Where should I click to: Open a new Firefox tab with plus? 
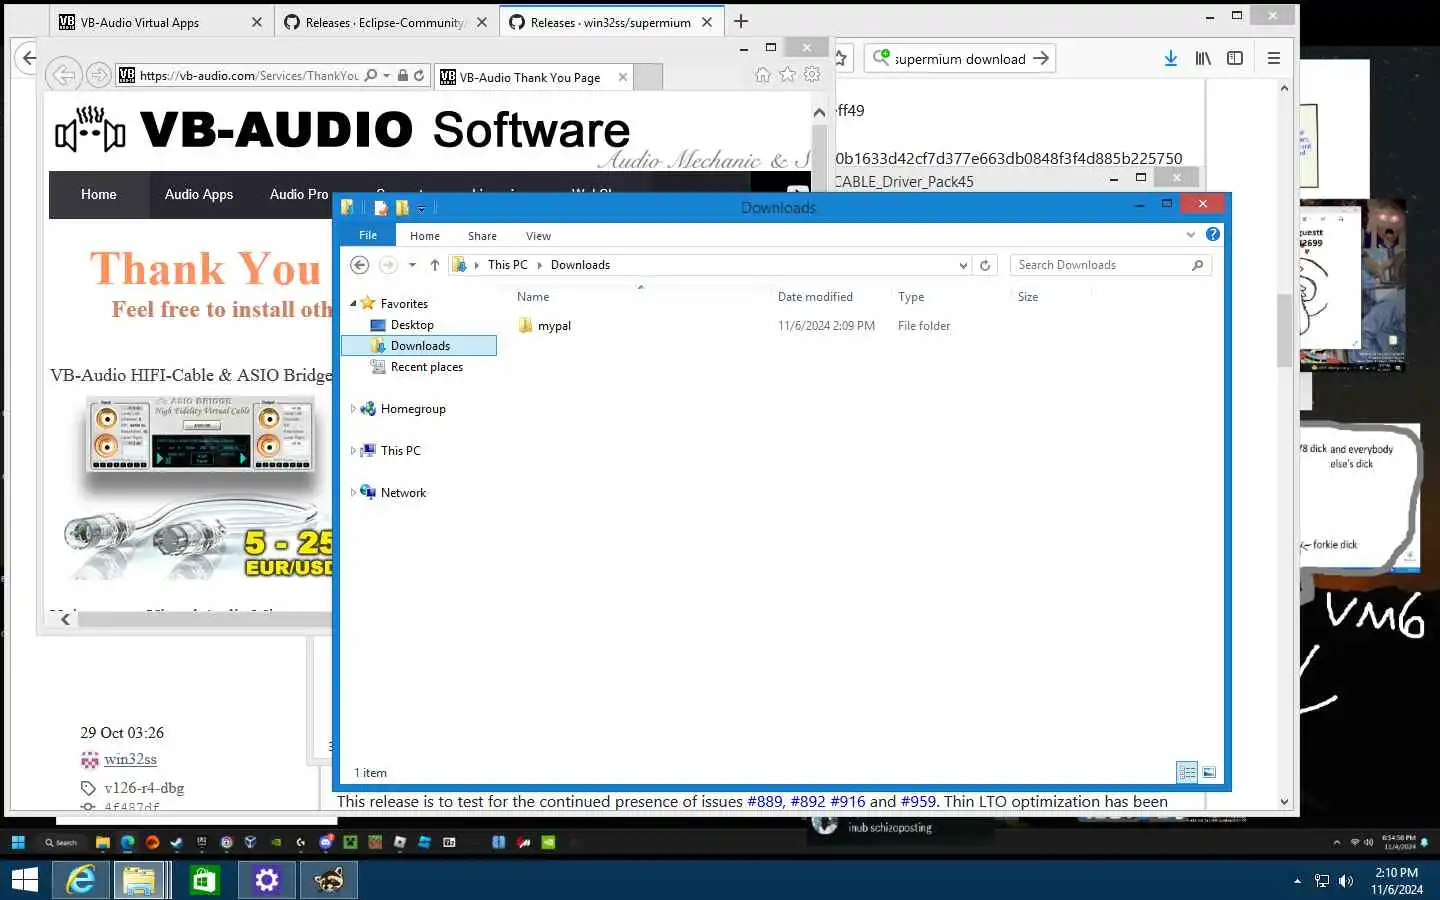741,21
